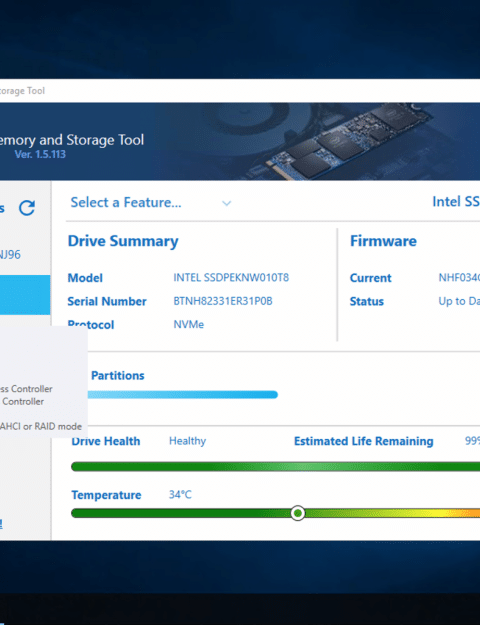Click the version text Ver. 1.5.113
The height and width of the screenshot is (625, 480).
[x=40, y=155]
